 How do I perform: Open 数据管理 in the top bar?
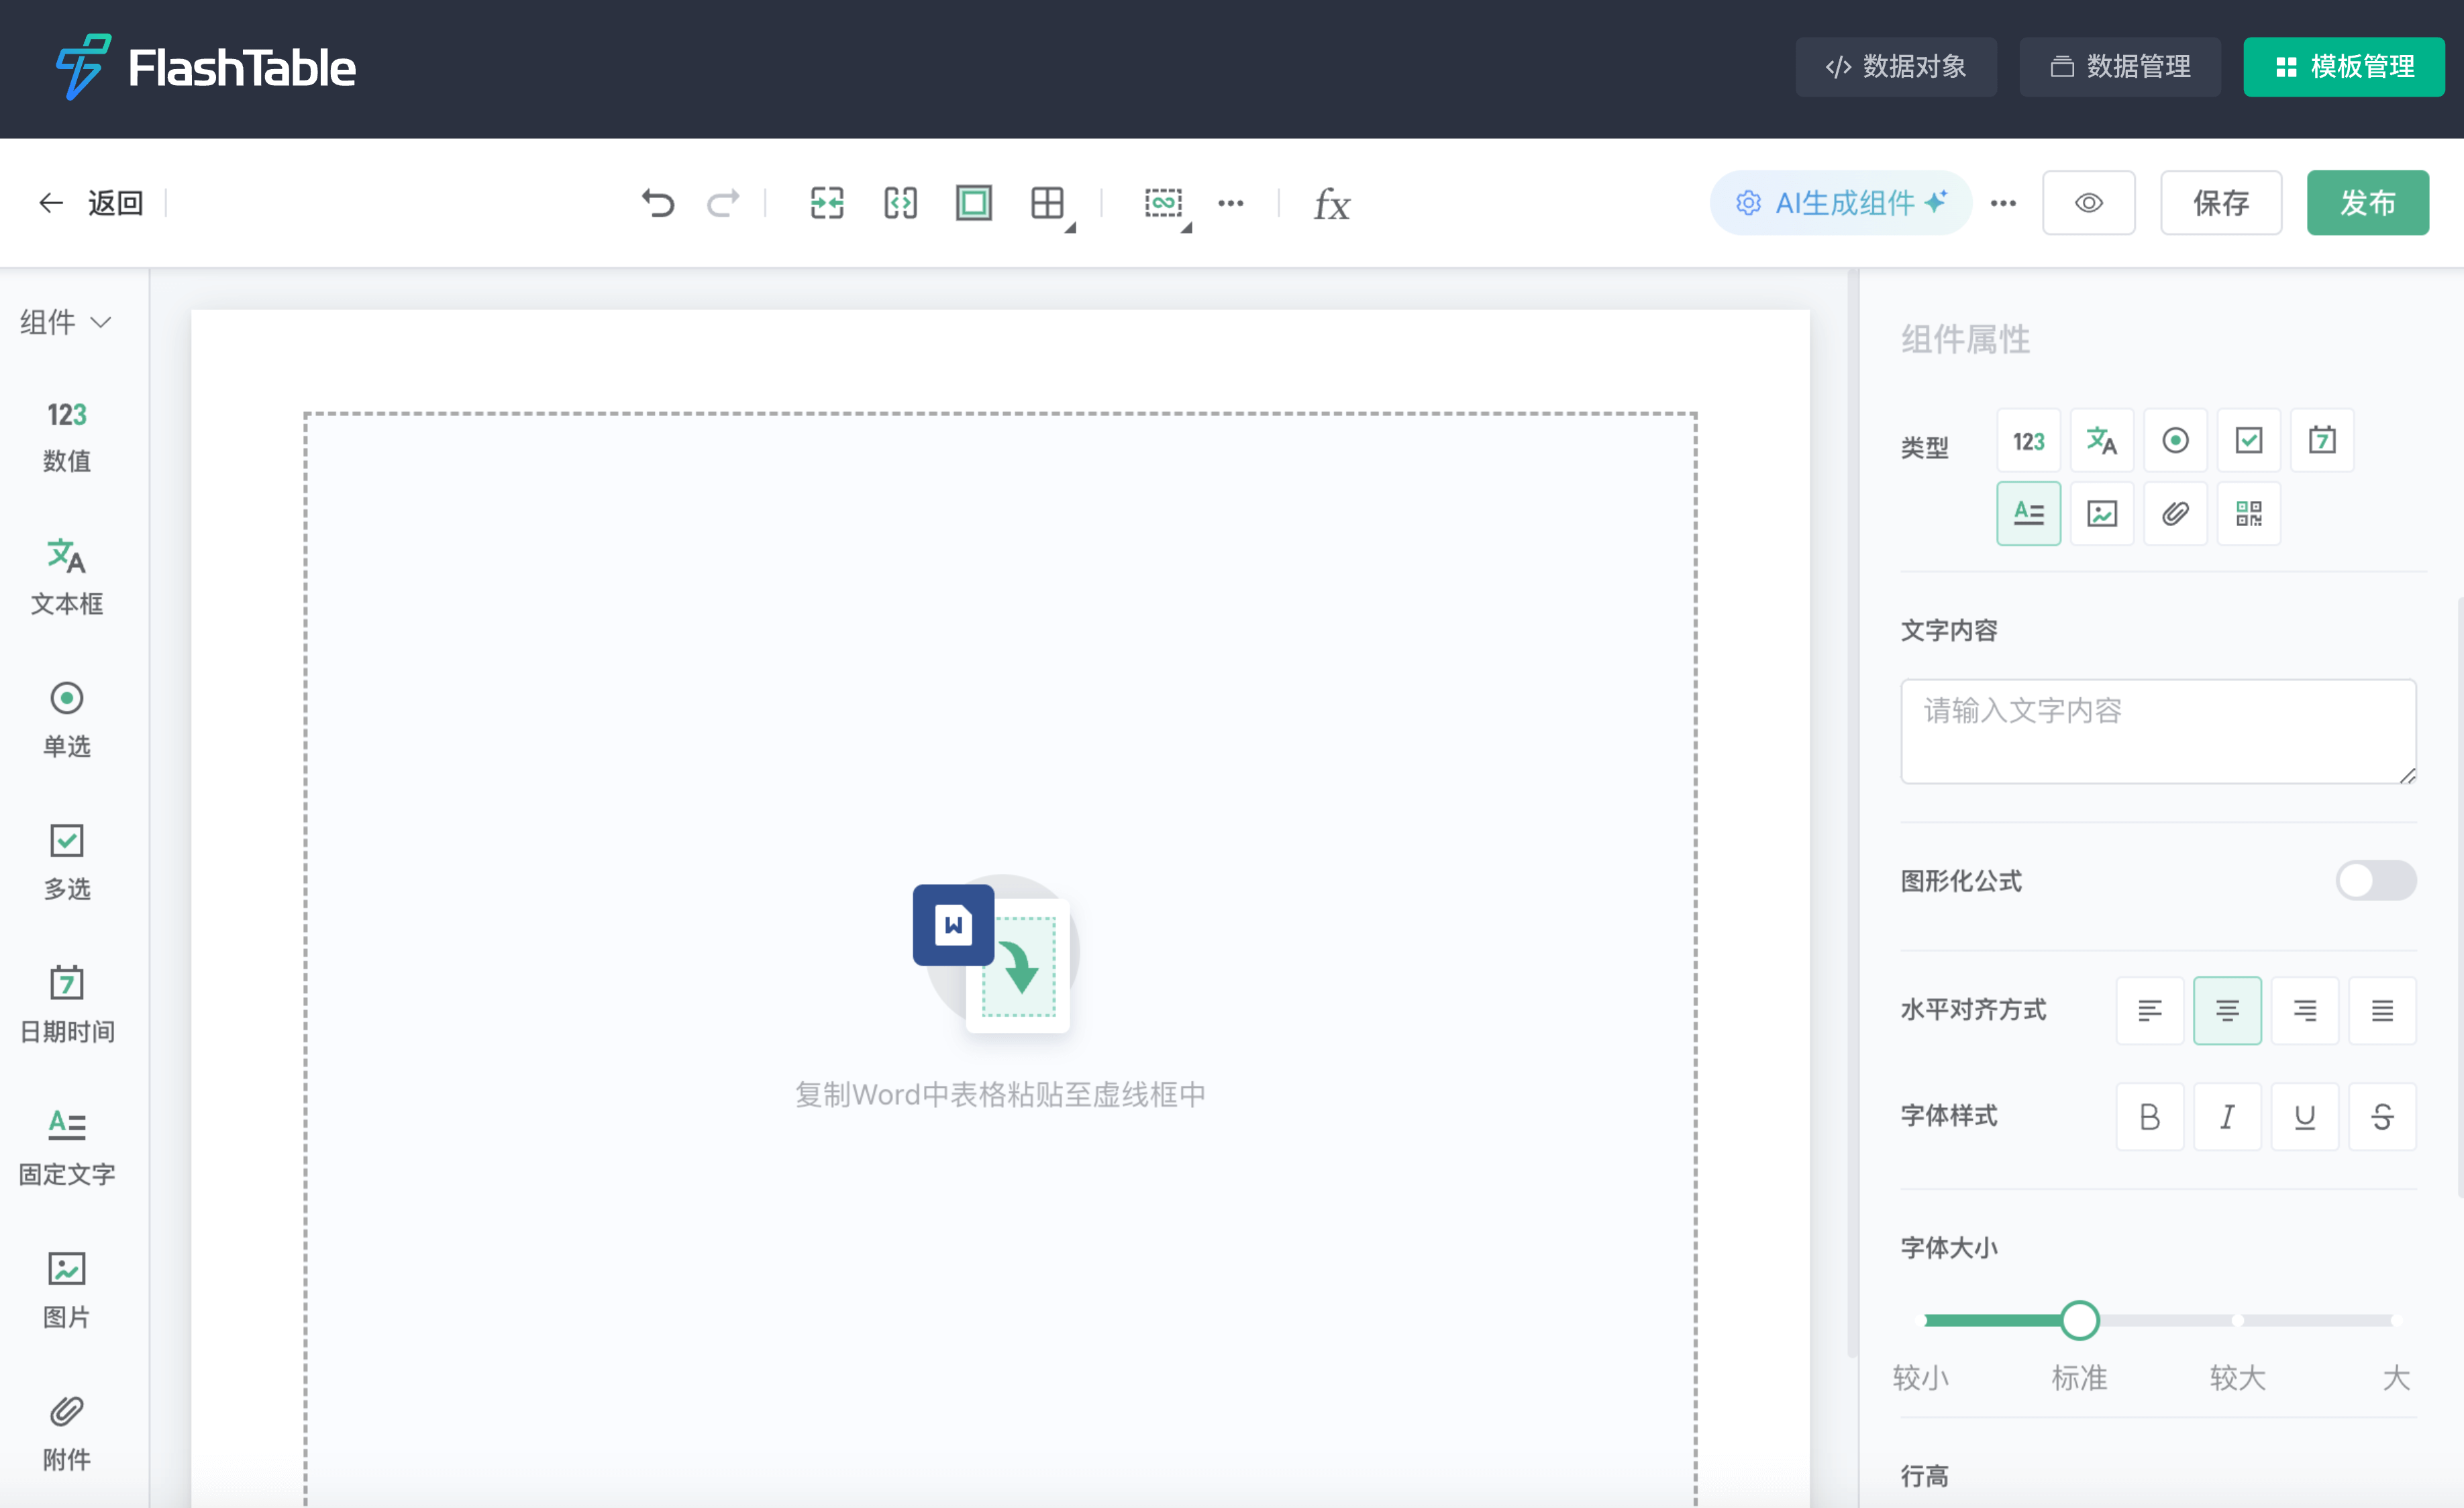pyautogui.click(x=2119, y=66)
